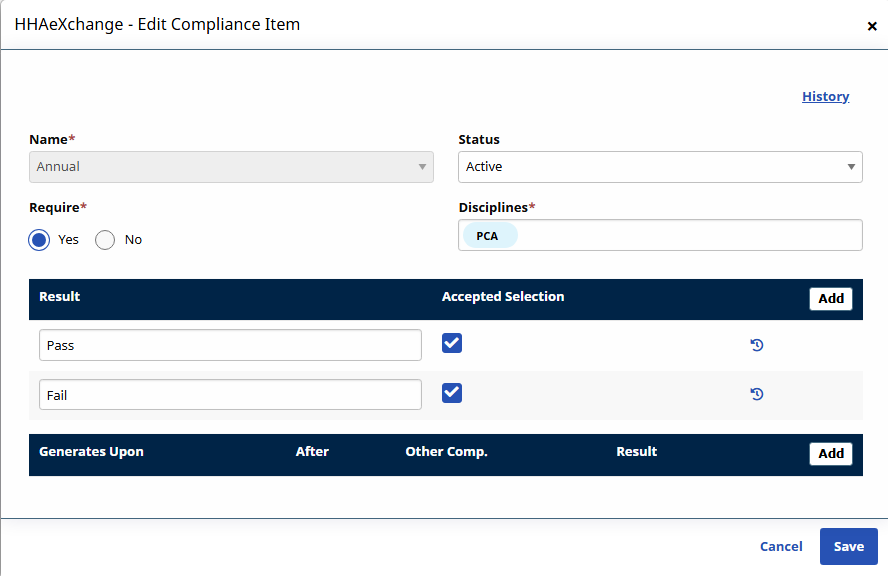Uncheck Accepted Selection for Fail
Screen dimensions: 888x576
pyautogui.click(x=452, y=393)
